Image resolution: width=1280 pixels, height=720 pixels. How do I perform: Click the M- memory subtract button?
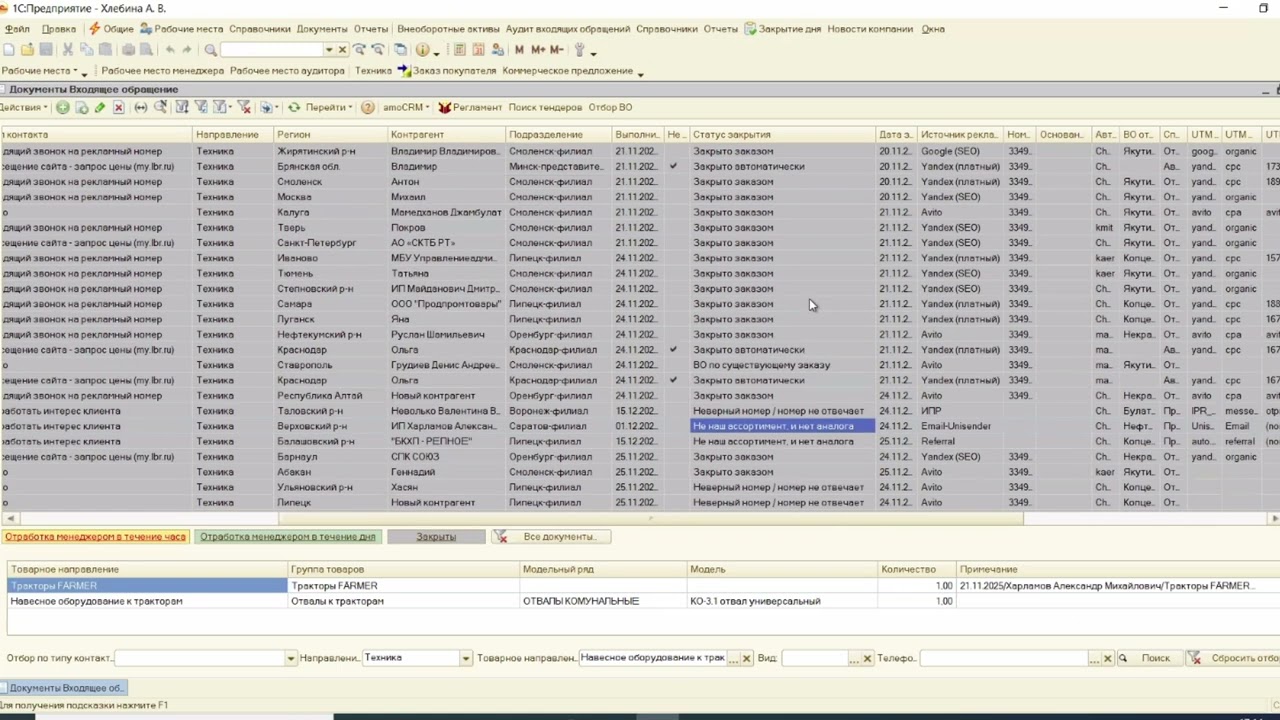(x=557, y=50)
